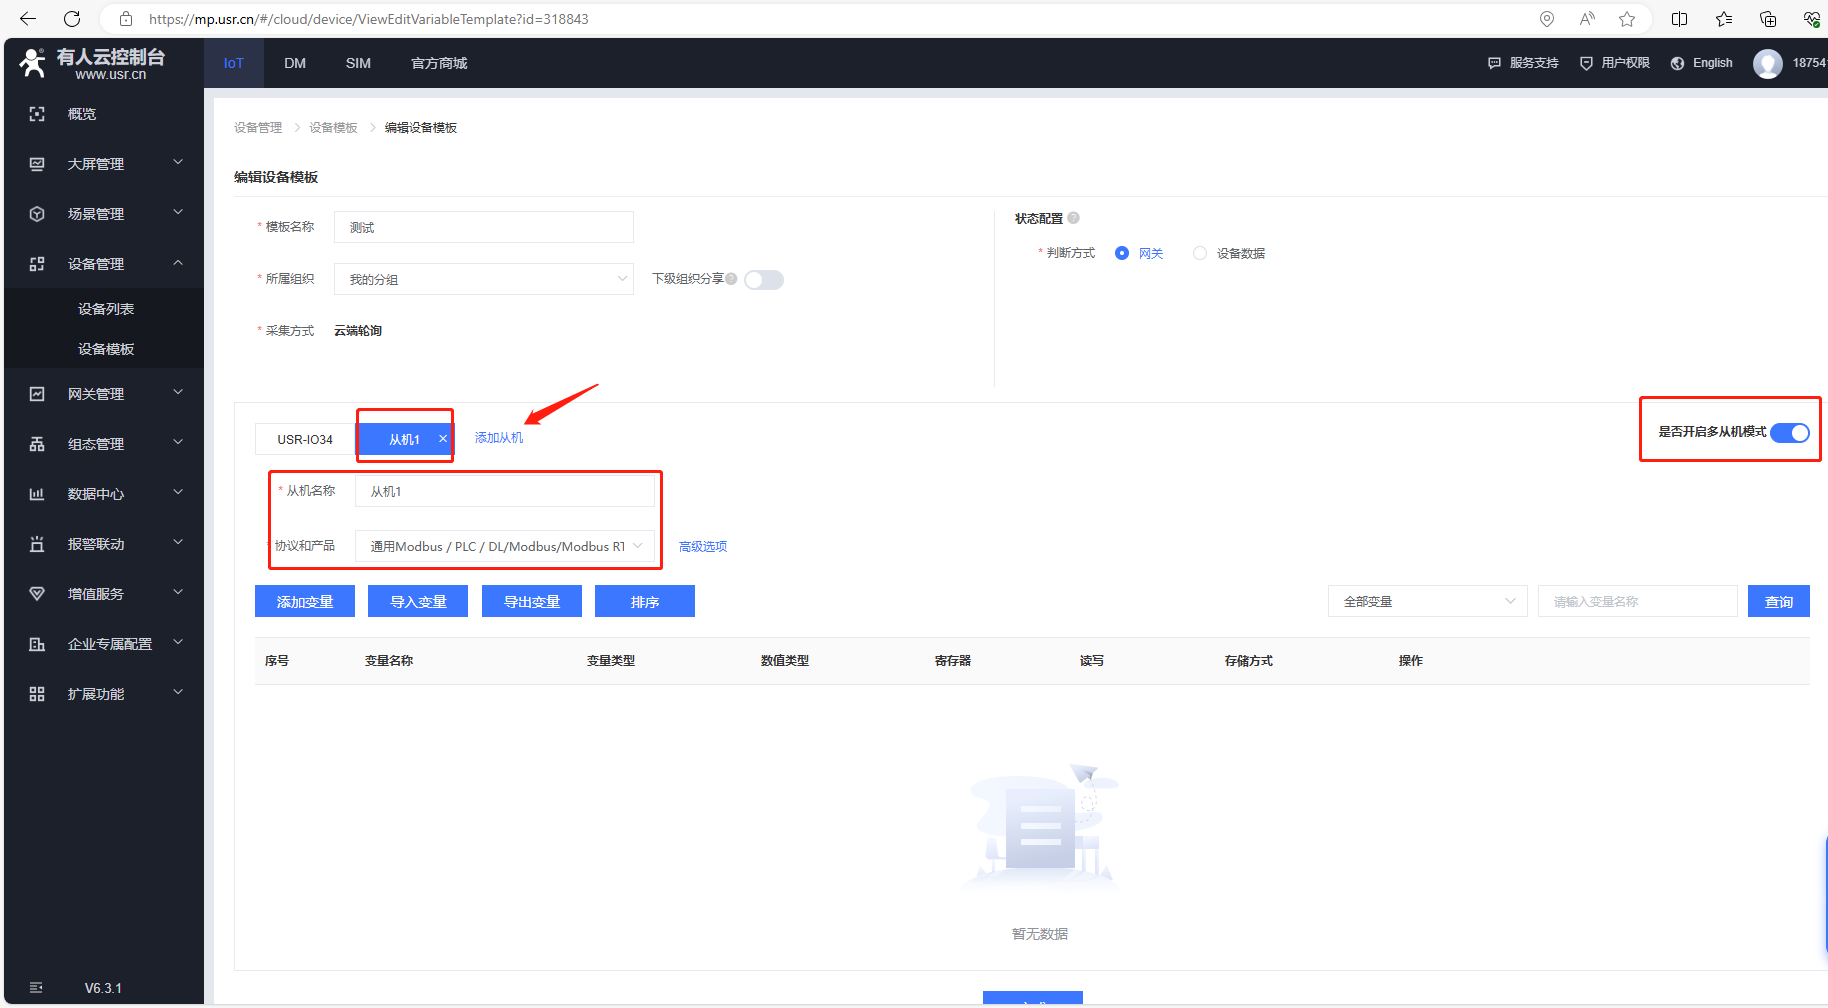Switch to the USR-IO34 tab
Viewport: 1828px width, 1008px height.
click(305, 439)
